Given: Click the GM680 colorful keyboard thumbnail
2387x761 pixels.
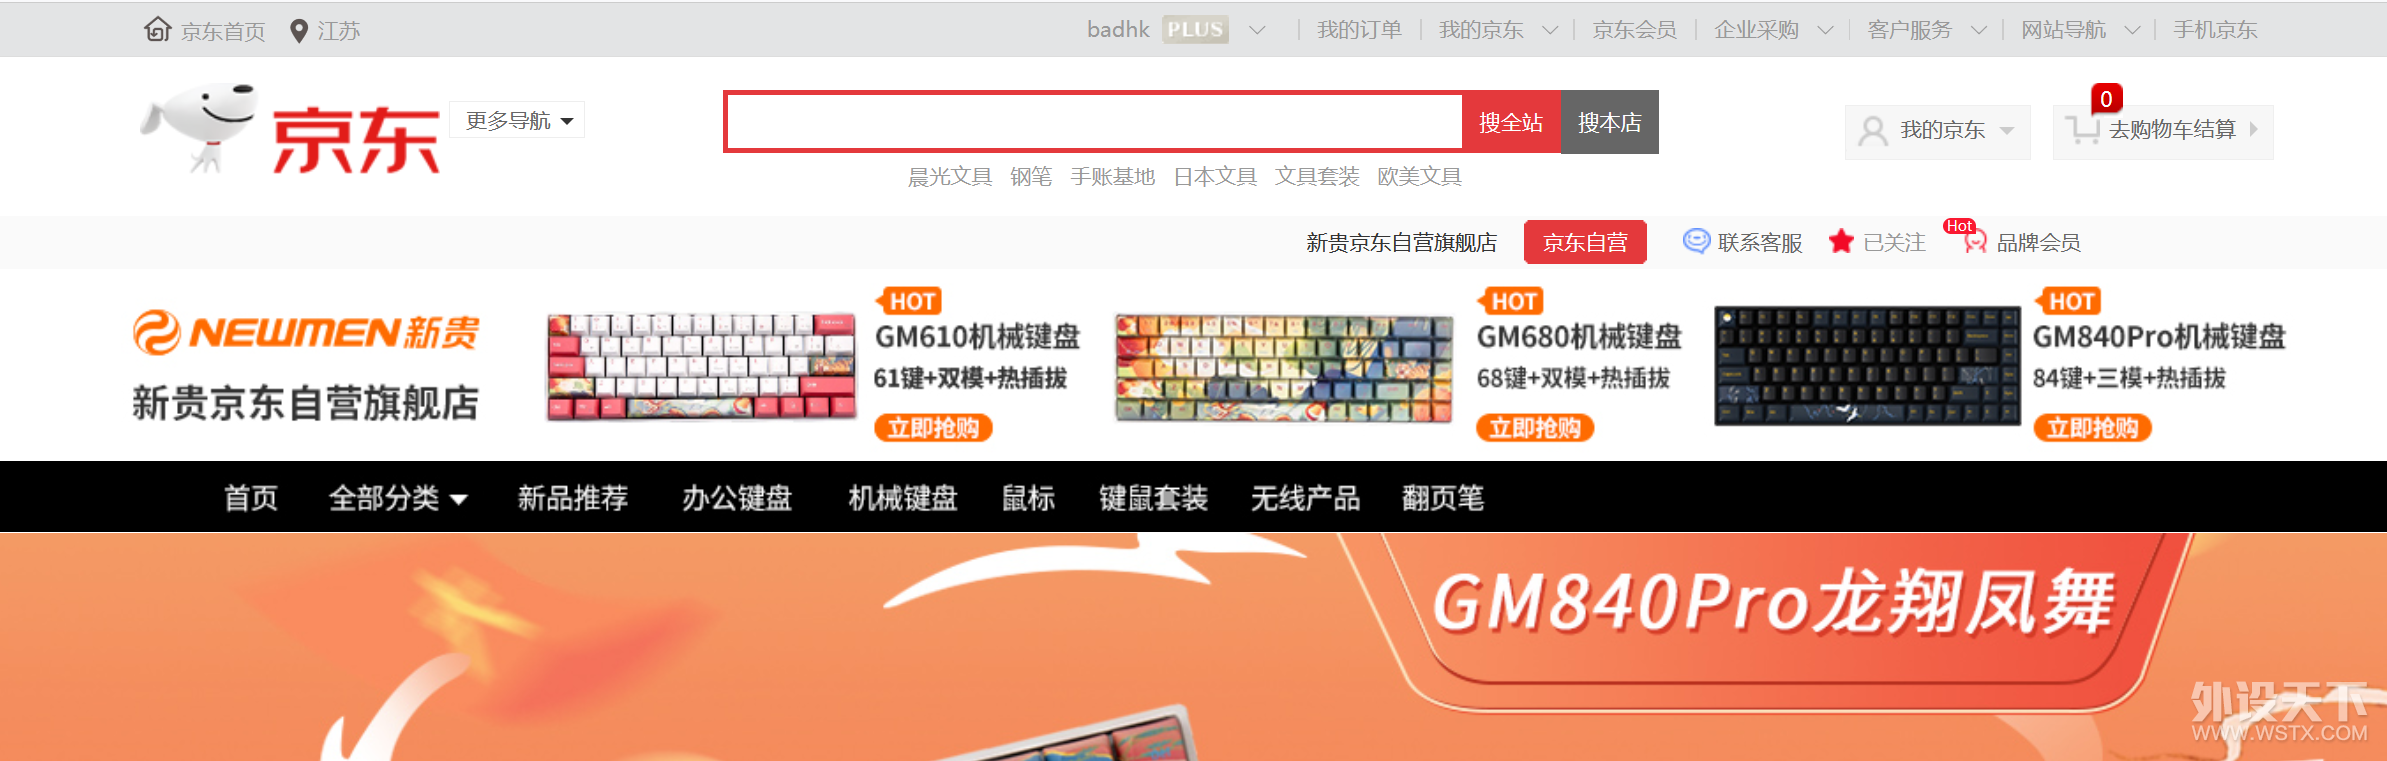Looking at the screenshot, I should click(1284, 367).
